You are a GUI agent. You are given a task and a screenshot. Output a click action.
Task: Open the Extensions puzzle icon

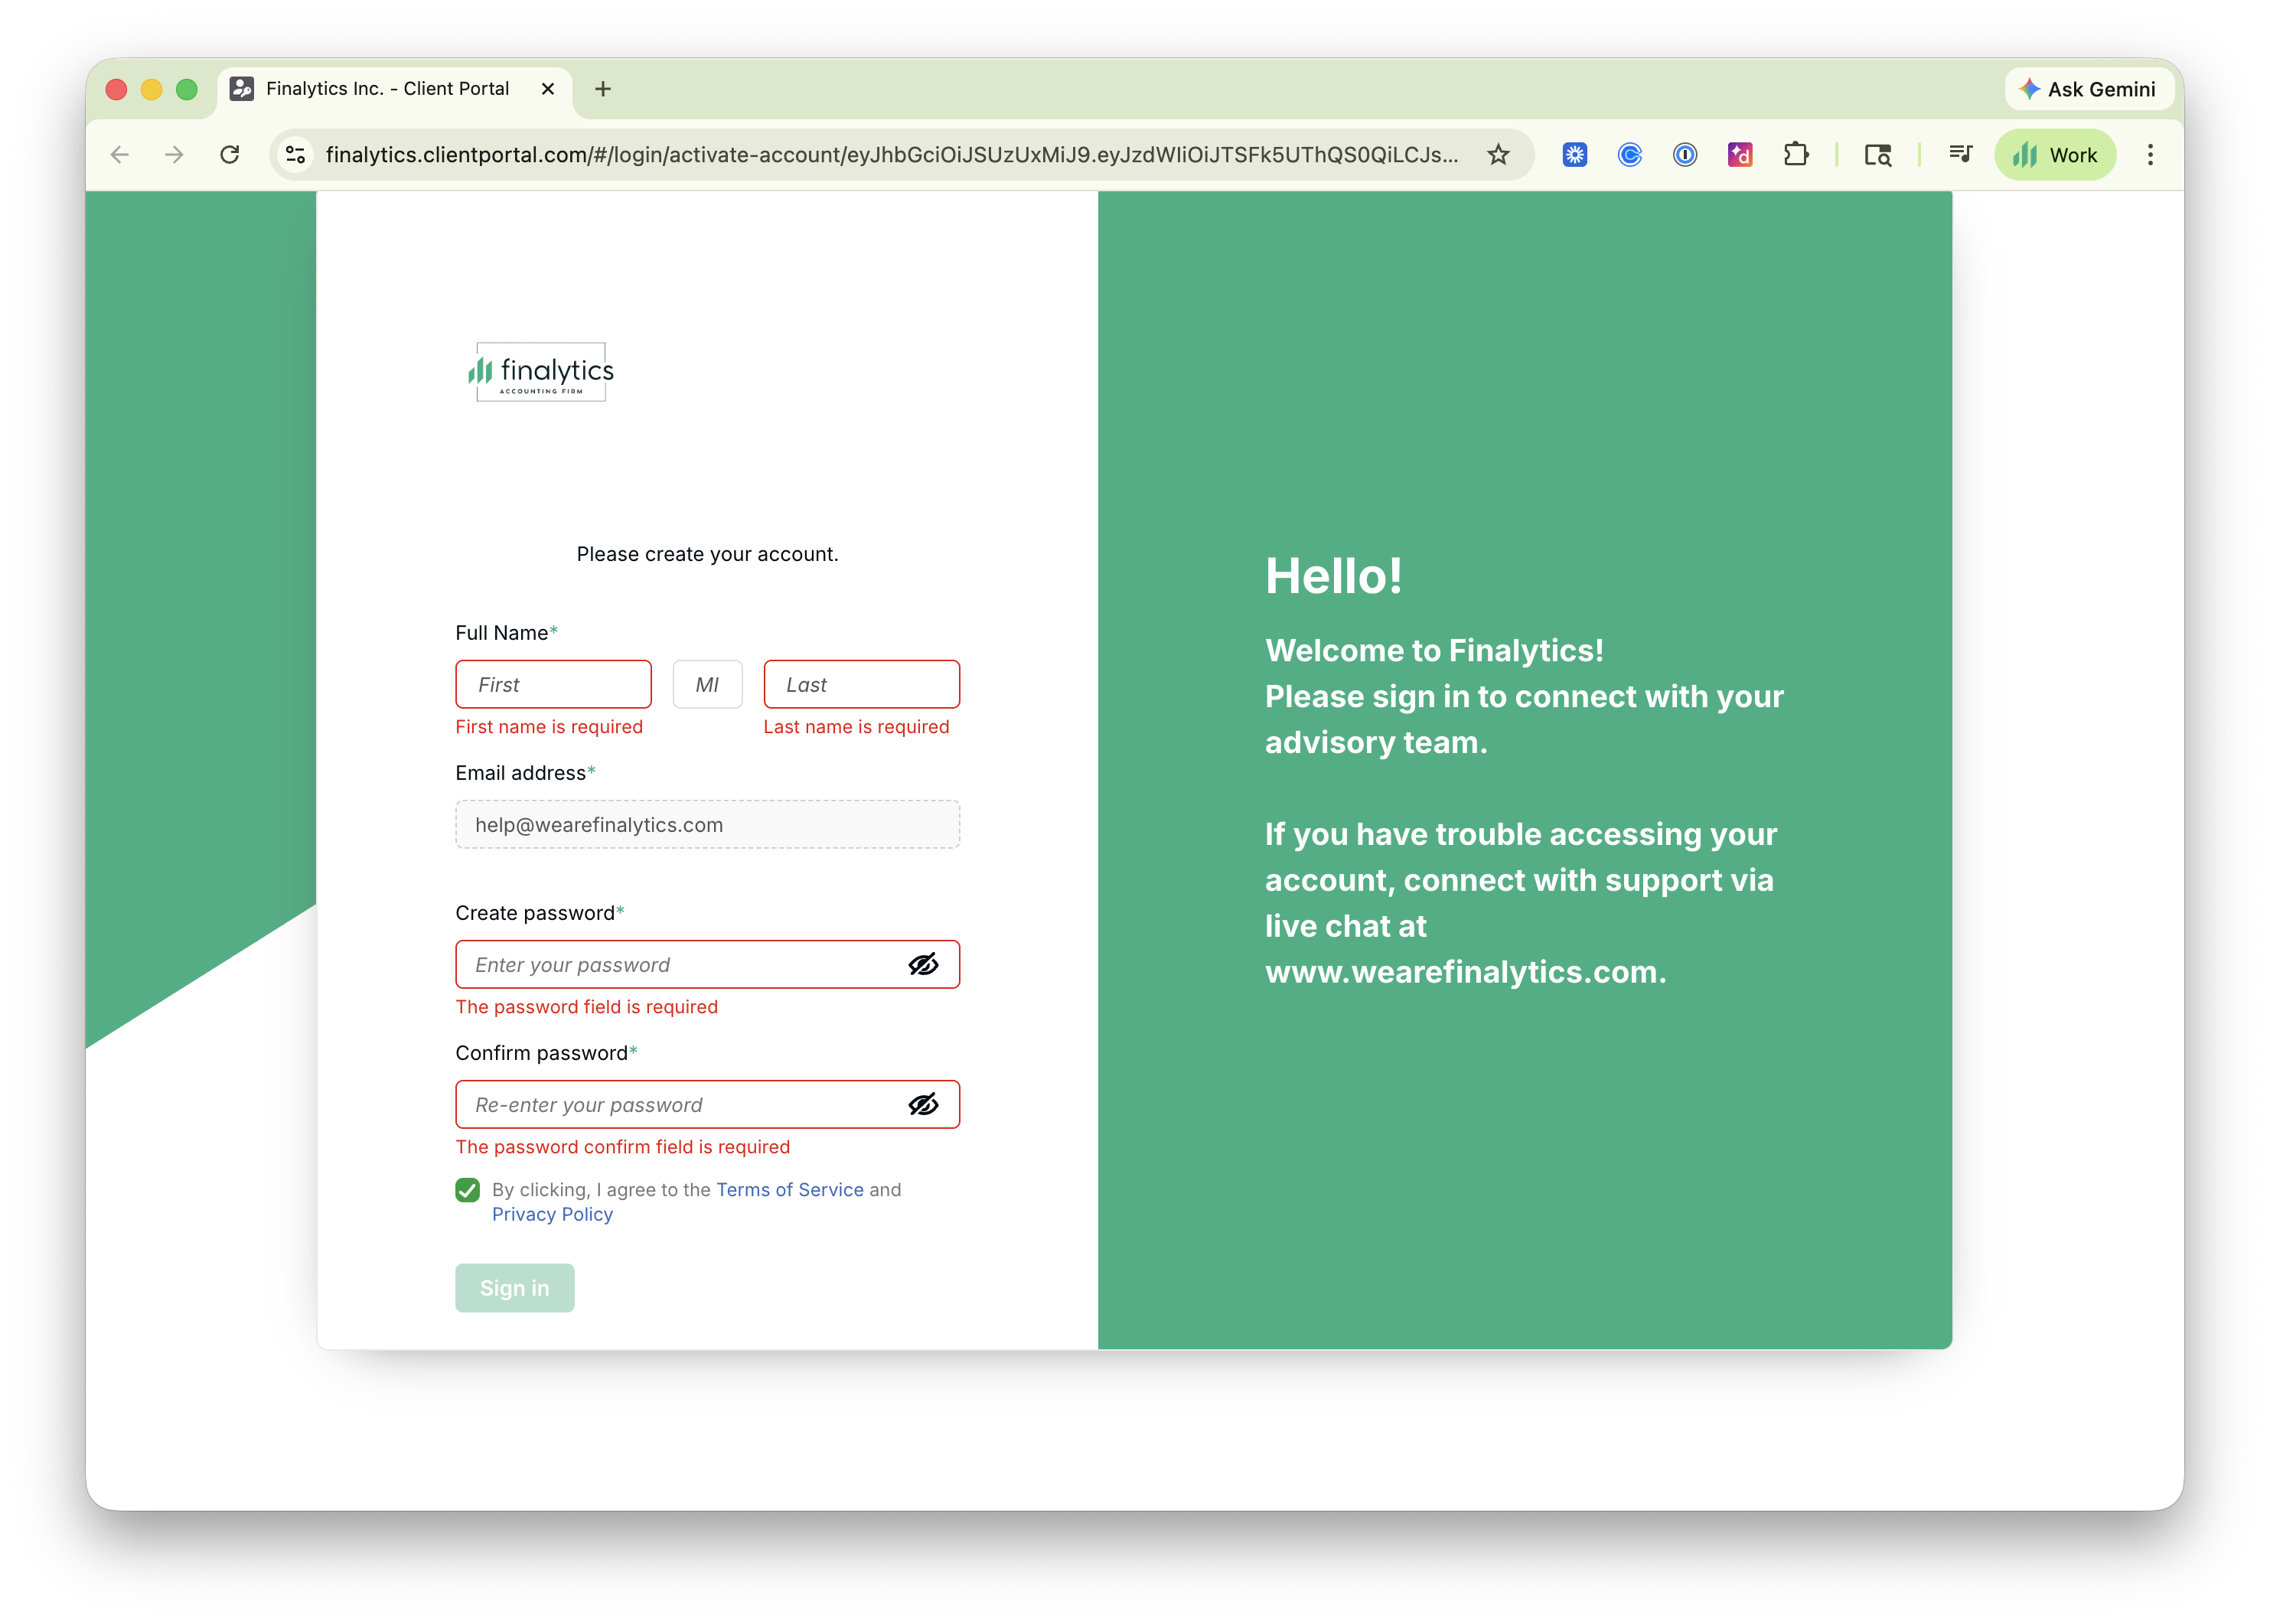1795,155
